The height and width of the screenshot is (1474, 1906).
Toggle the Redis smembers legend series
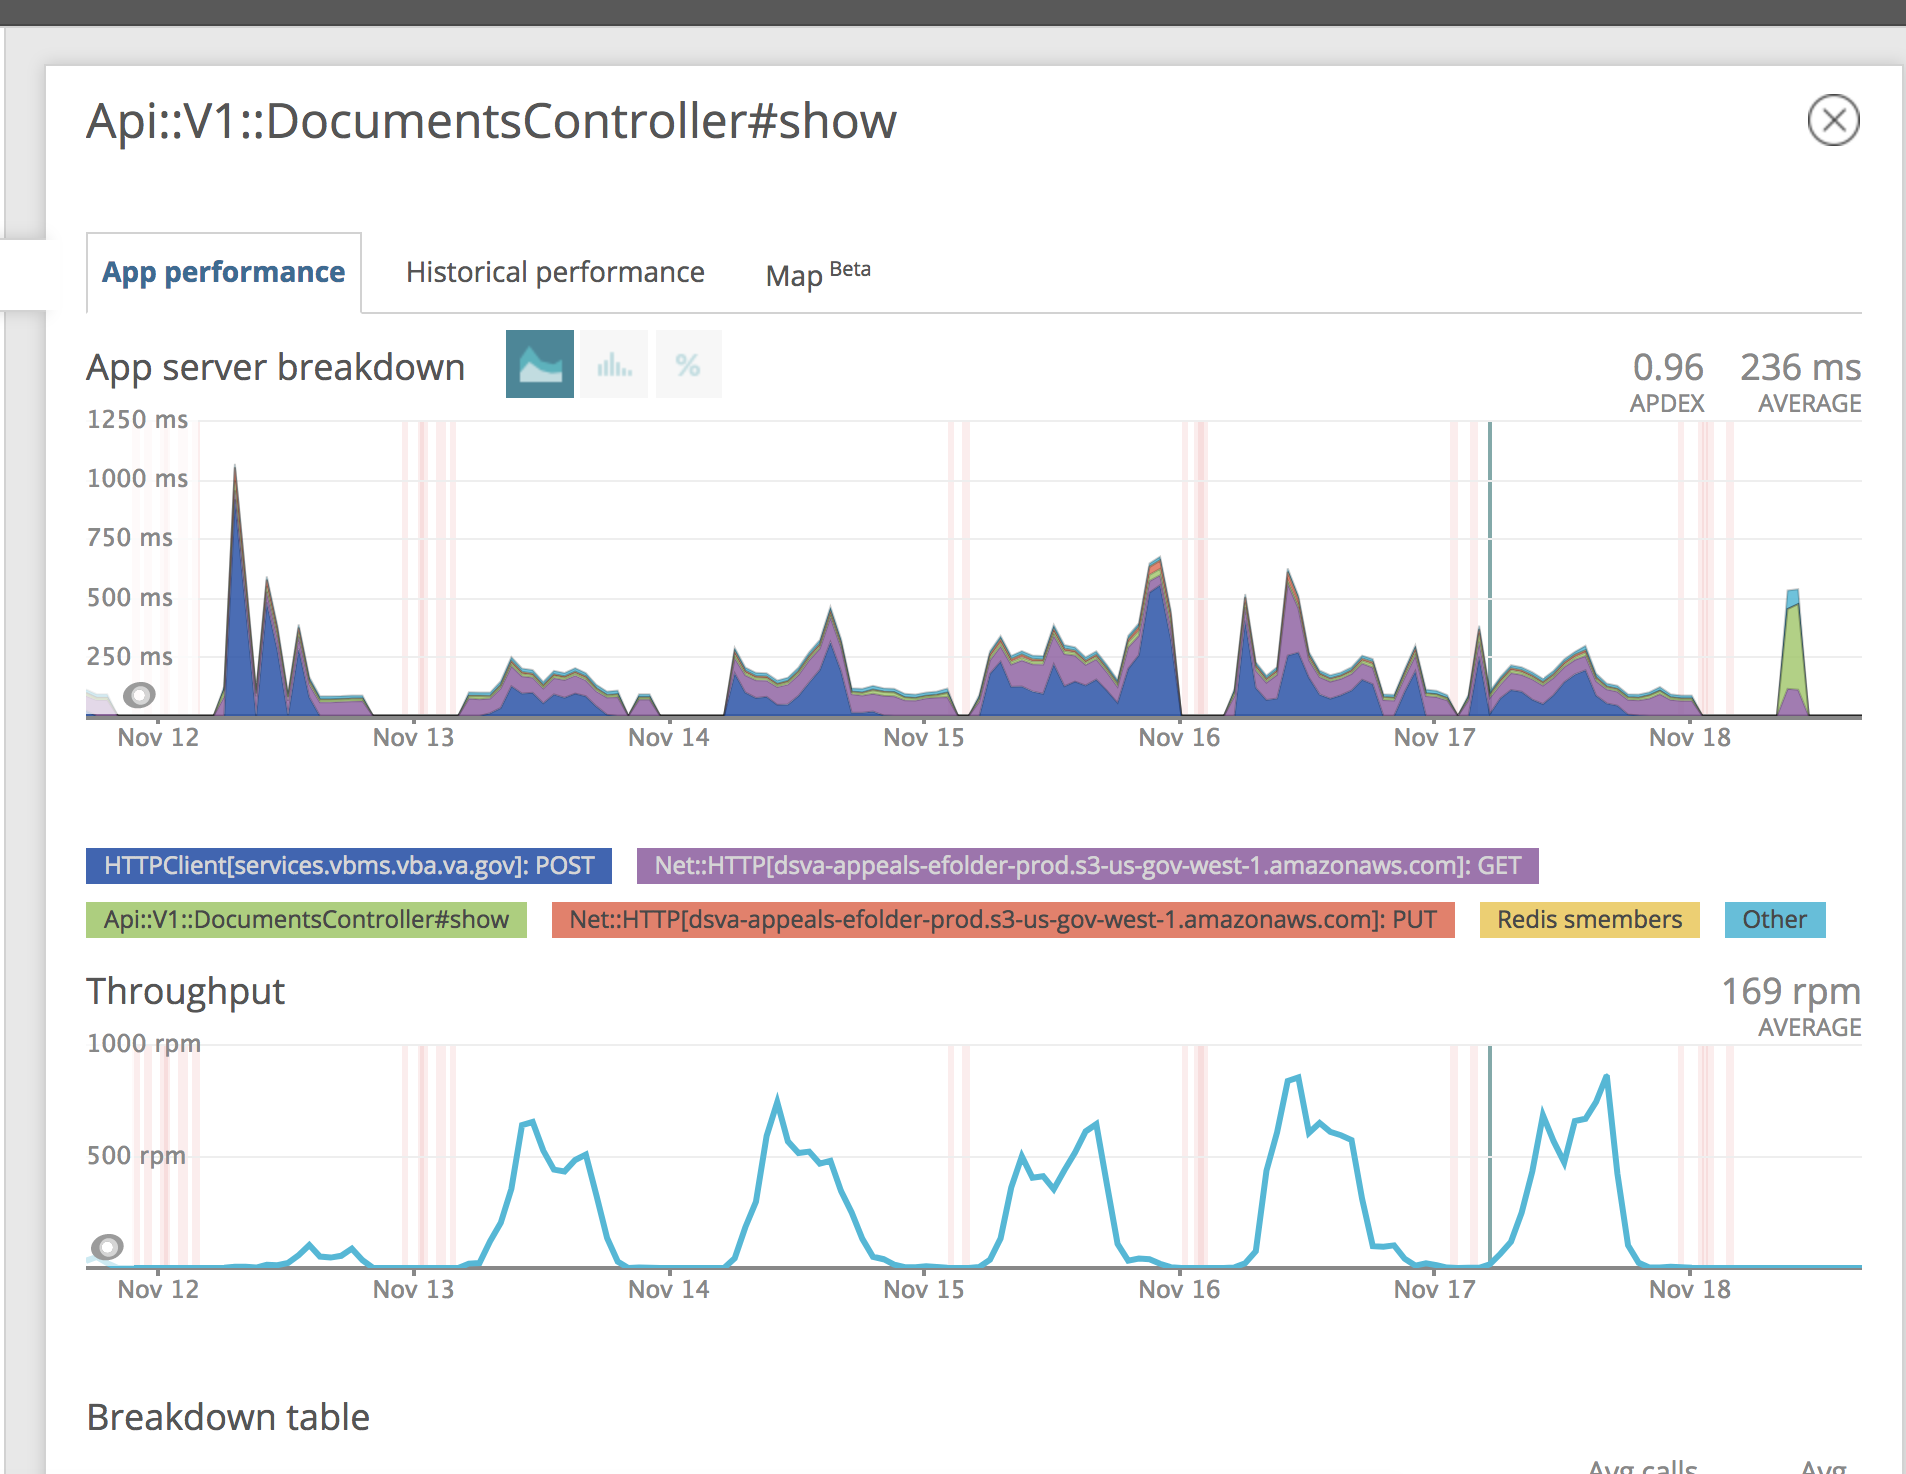coord(1590,920)
